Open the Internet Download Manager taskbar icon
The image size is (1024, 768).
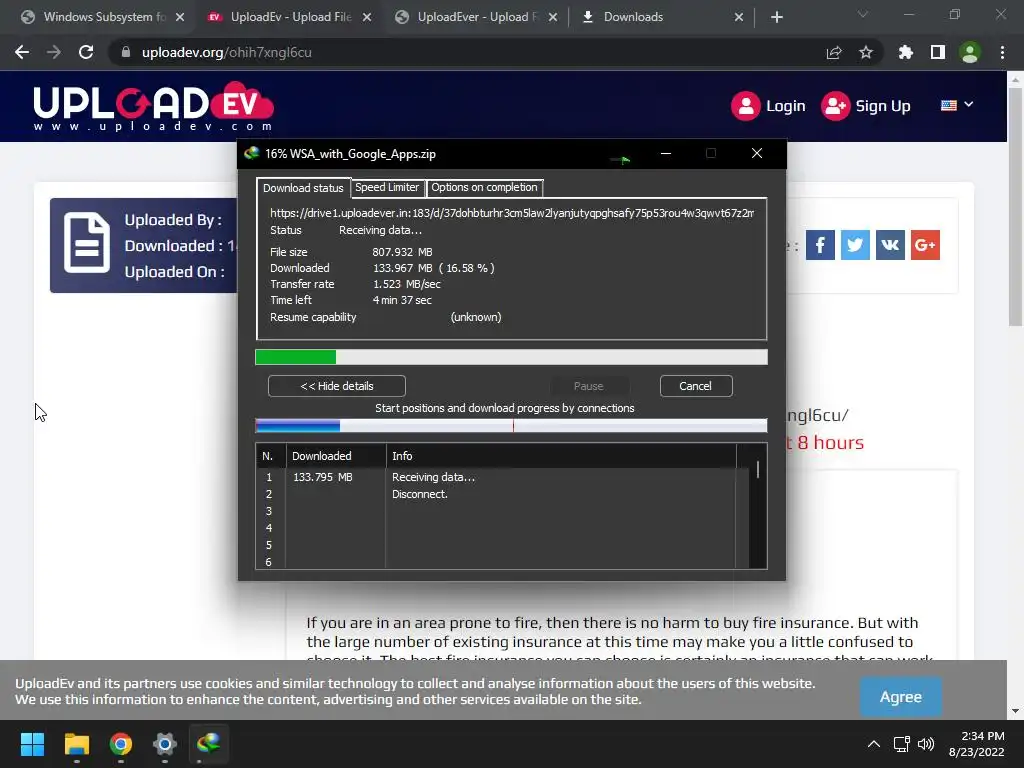[208, 744]
